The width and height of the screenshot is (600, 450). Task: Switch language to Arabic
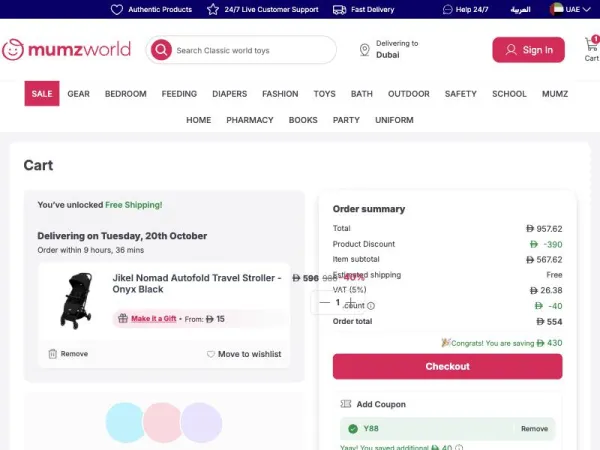pos(520,9)
